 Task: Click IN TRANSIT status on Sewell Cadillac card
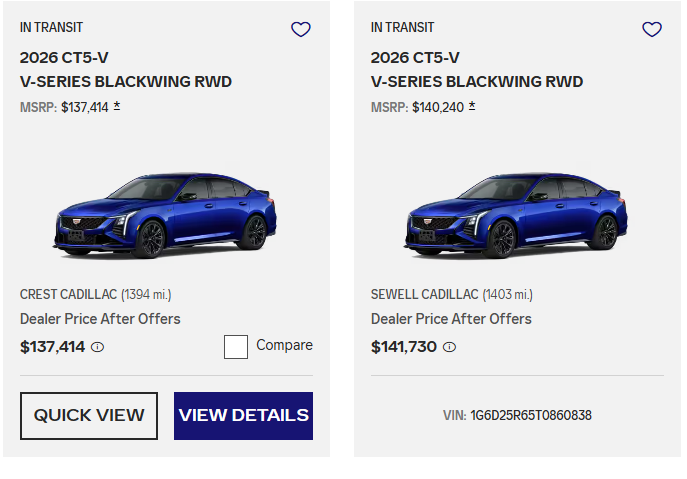[x=402, y=28]
